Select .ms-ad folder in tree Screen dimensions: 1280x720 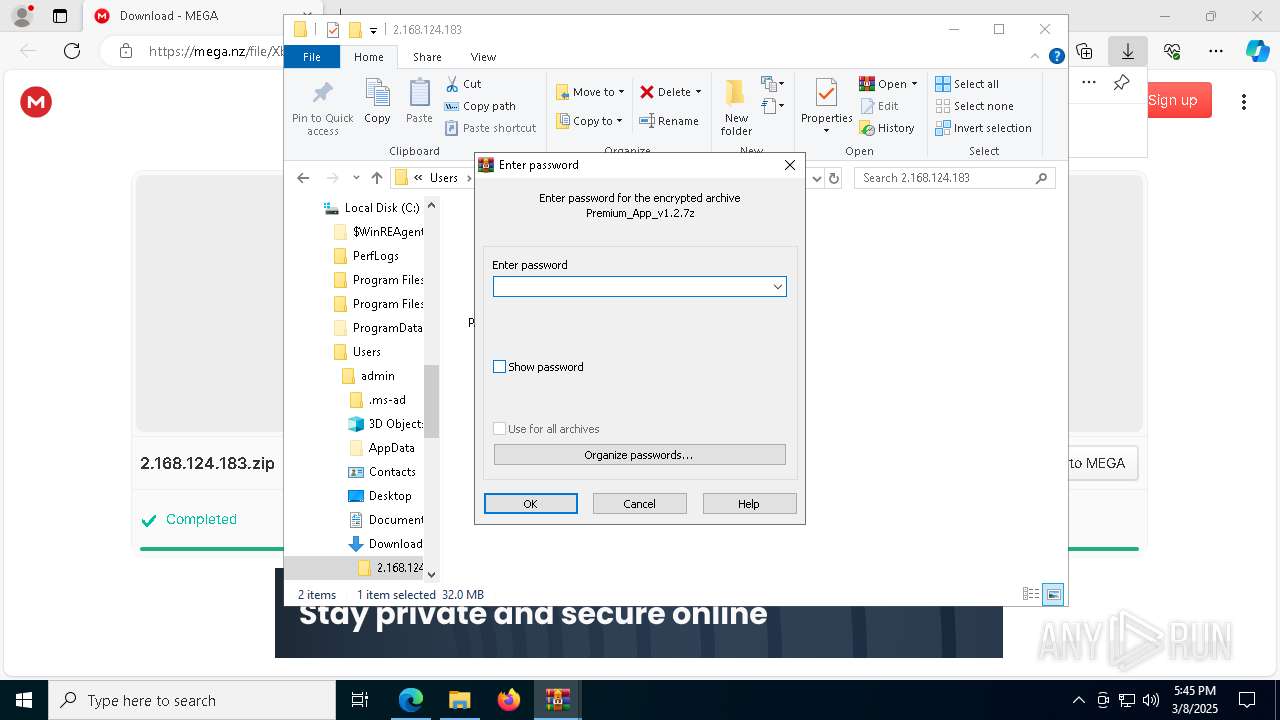click(378, 400)
